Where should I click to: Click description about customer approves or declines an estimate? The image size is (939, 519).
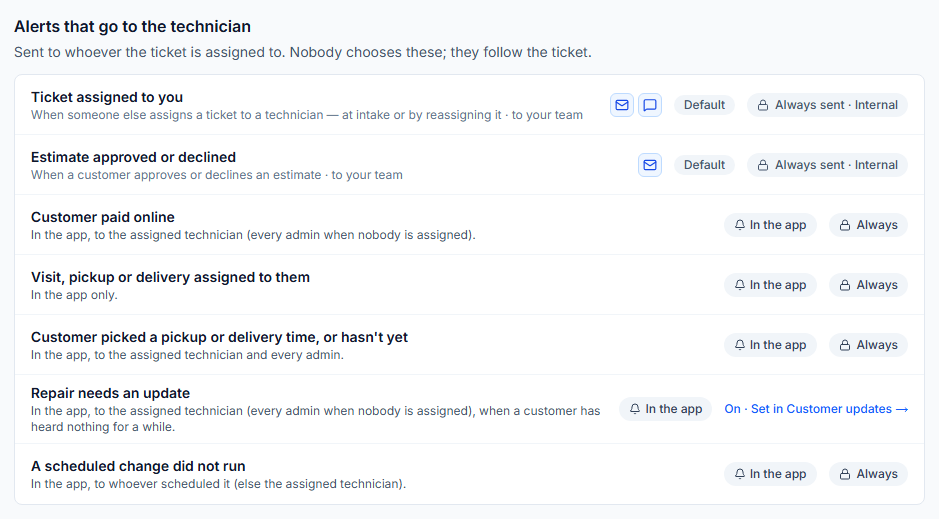(x=217, y=175)
